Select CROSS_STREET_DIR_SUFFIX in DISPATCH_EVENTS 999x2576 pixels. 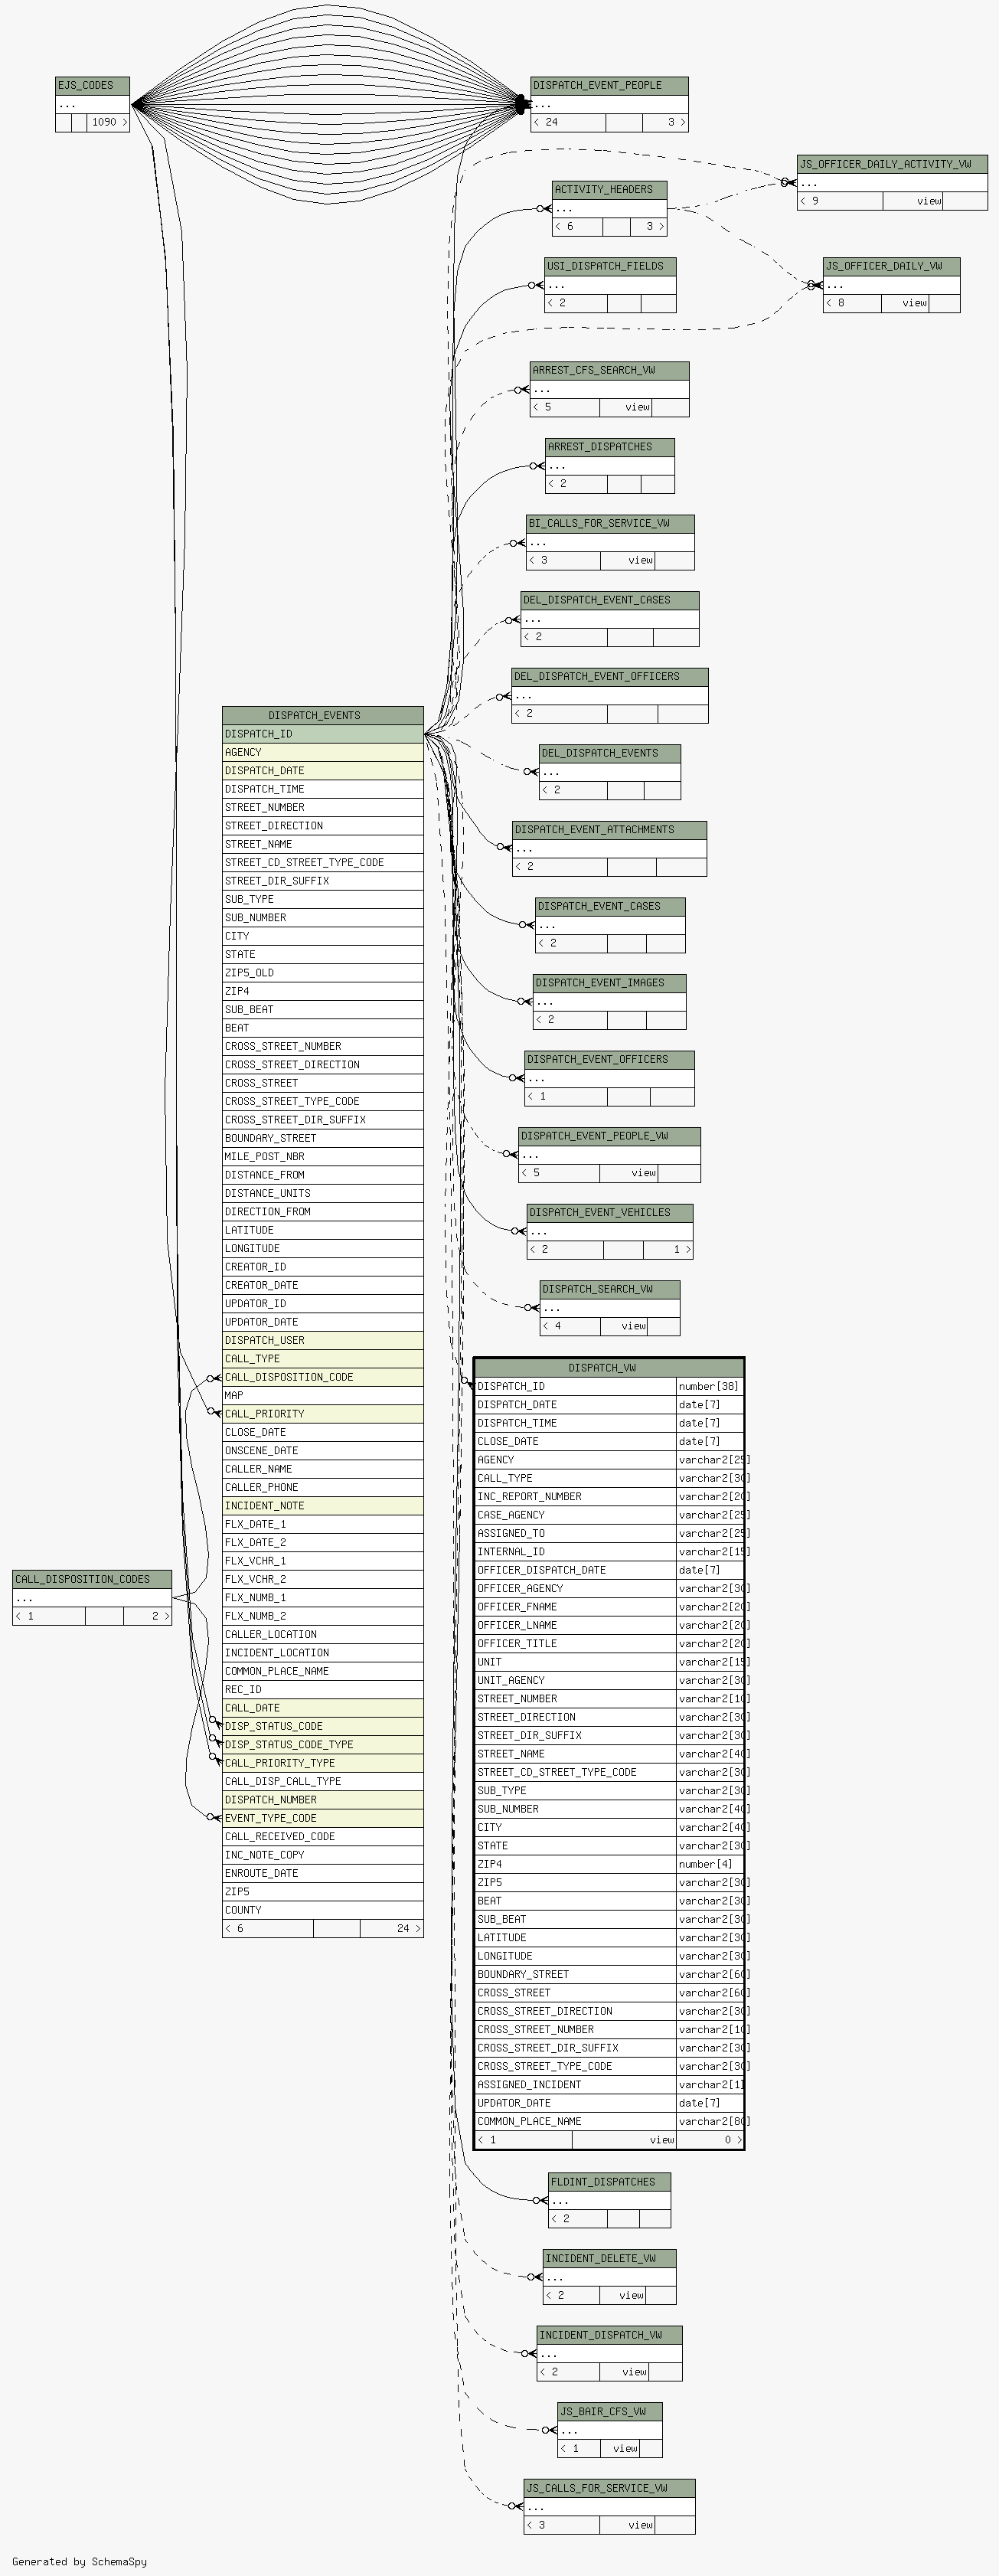point(323,1120)
